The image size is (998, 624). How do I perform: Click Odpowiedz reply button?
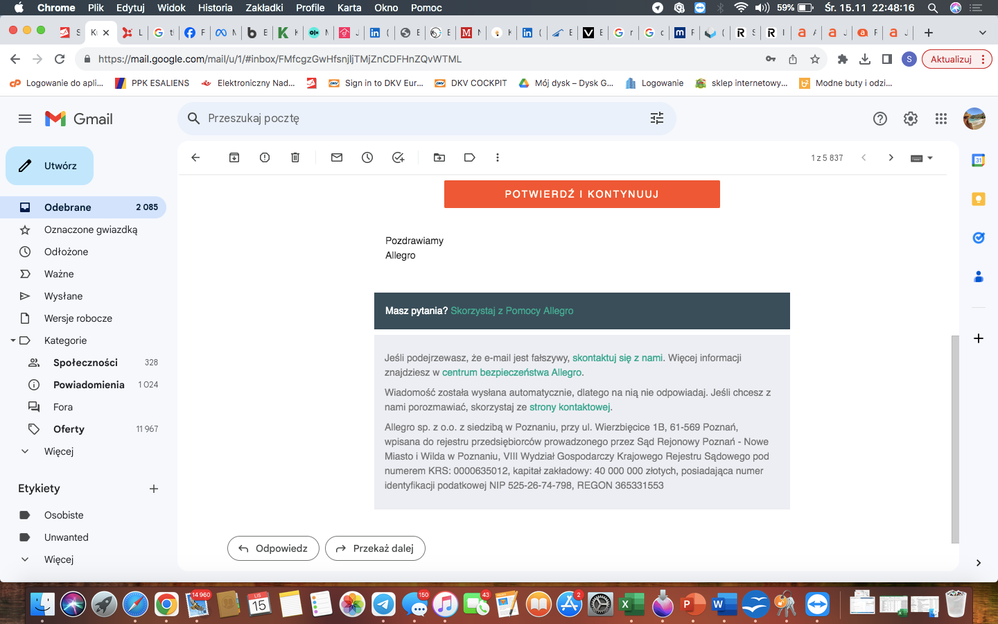[x=273, y=548]
